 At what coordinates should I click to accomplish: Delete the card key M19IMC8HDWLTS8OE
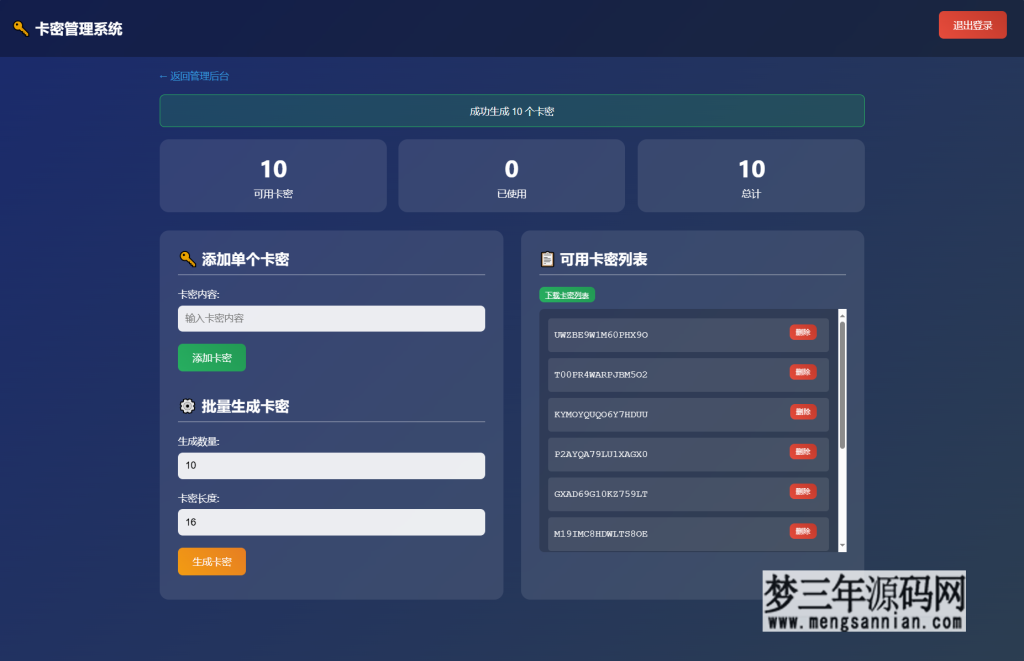coord(803,533)
